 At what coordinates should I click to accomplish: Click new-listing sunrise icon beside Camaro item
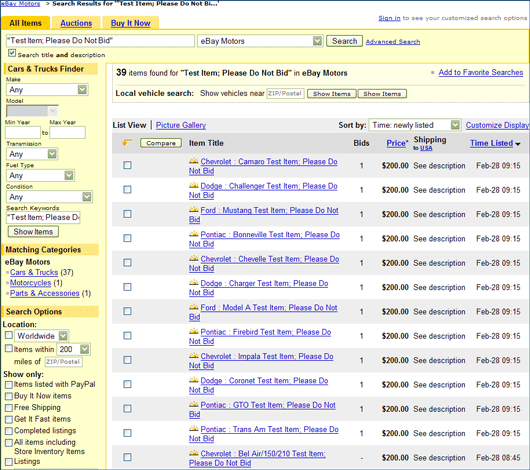[x=193, y=161]
